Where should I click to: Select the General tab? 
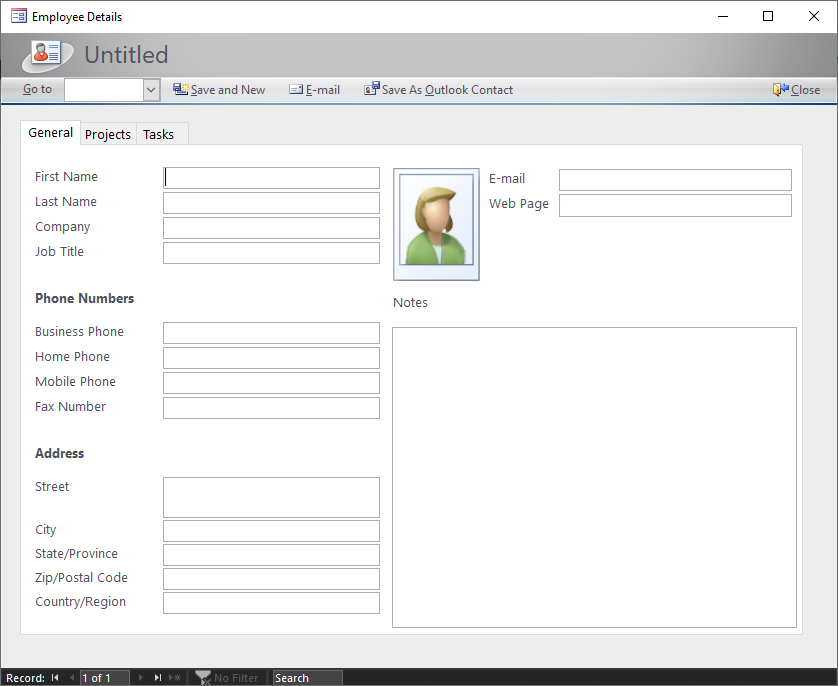coord(50,133)
